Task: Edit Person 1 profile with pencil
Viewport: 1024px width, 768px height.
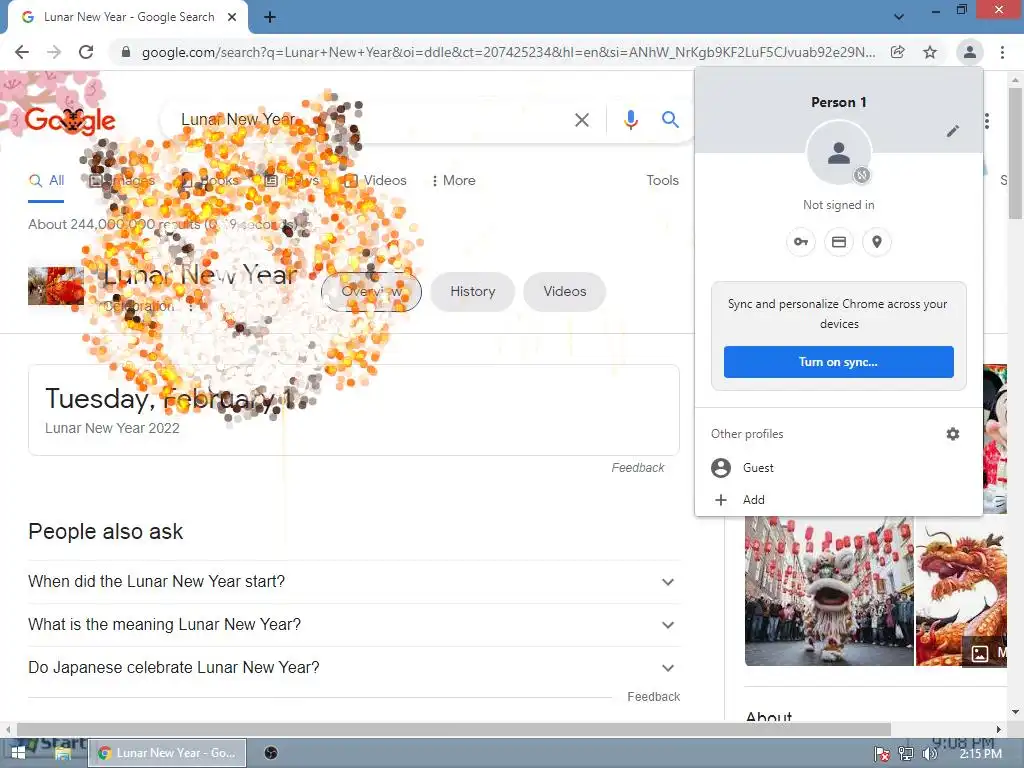Action: 953,131
